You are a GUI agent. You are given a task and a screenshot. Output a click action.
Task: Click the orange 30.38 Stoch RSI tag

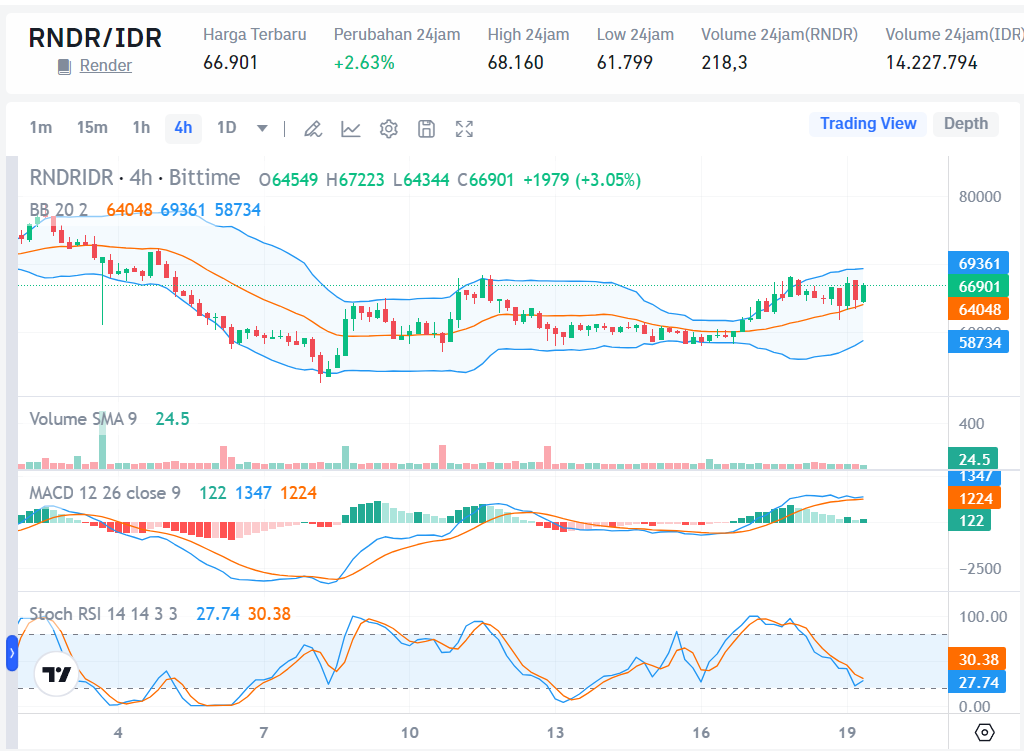coord(978,660)
